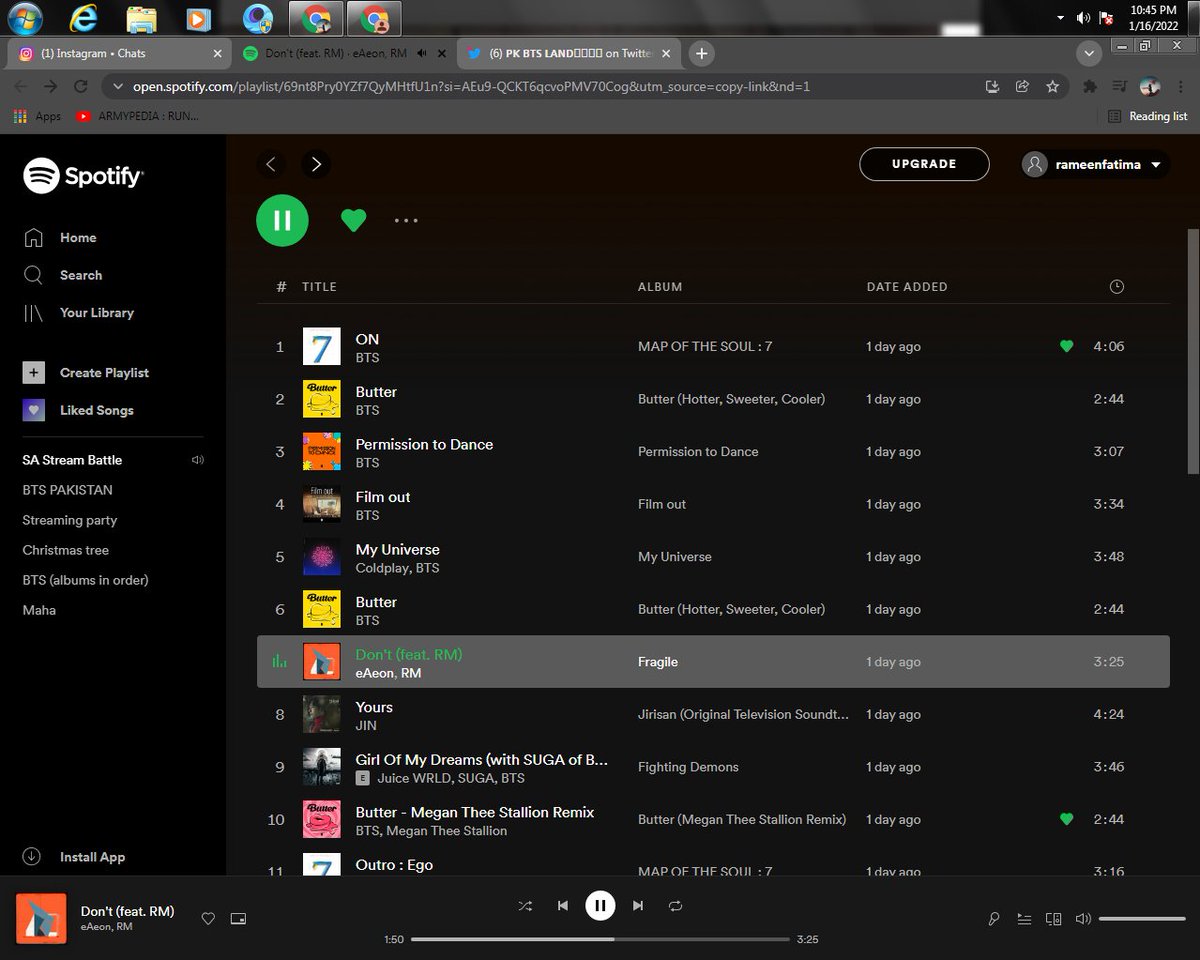
Task: Open the lyrics microphone icon
Action: click(x=993, y=919)
